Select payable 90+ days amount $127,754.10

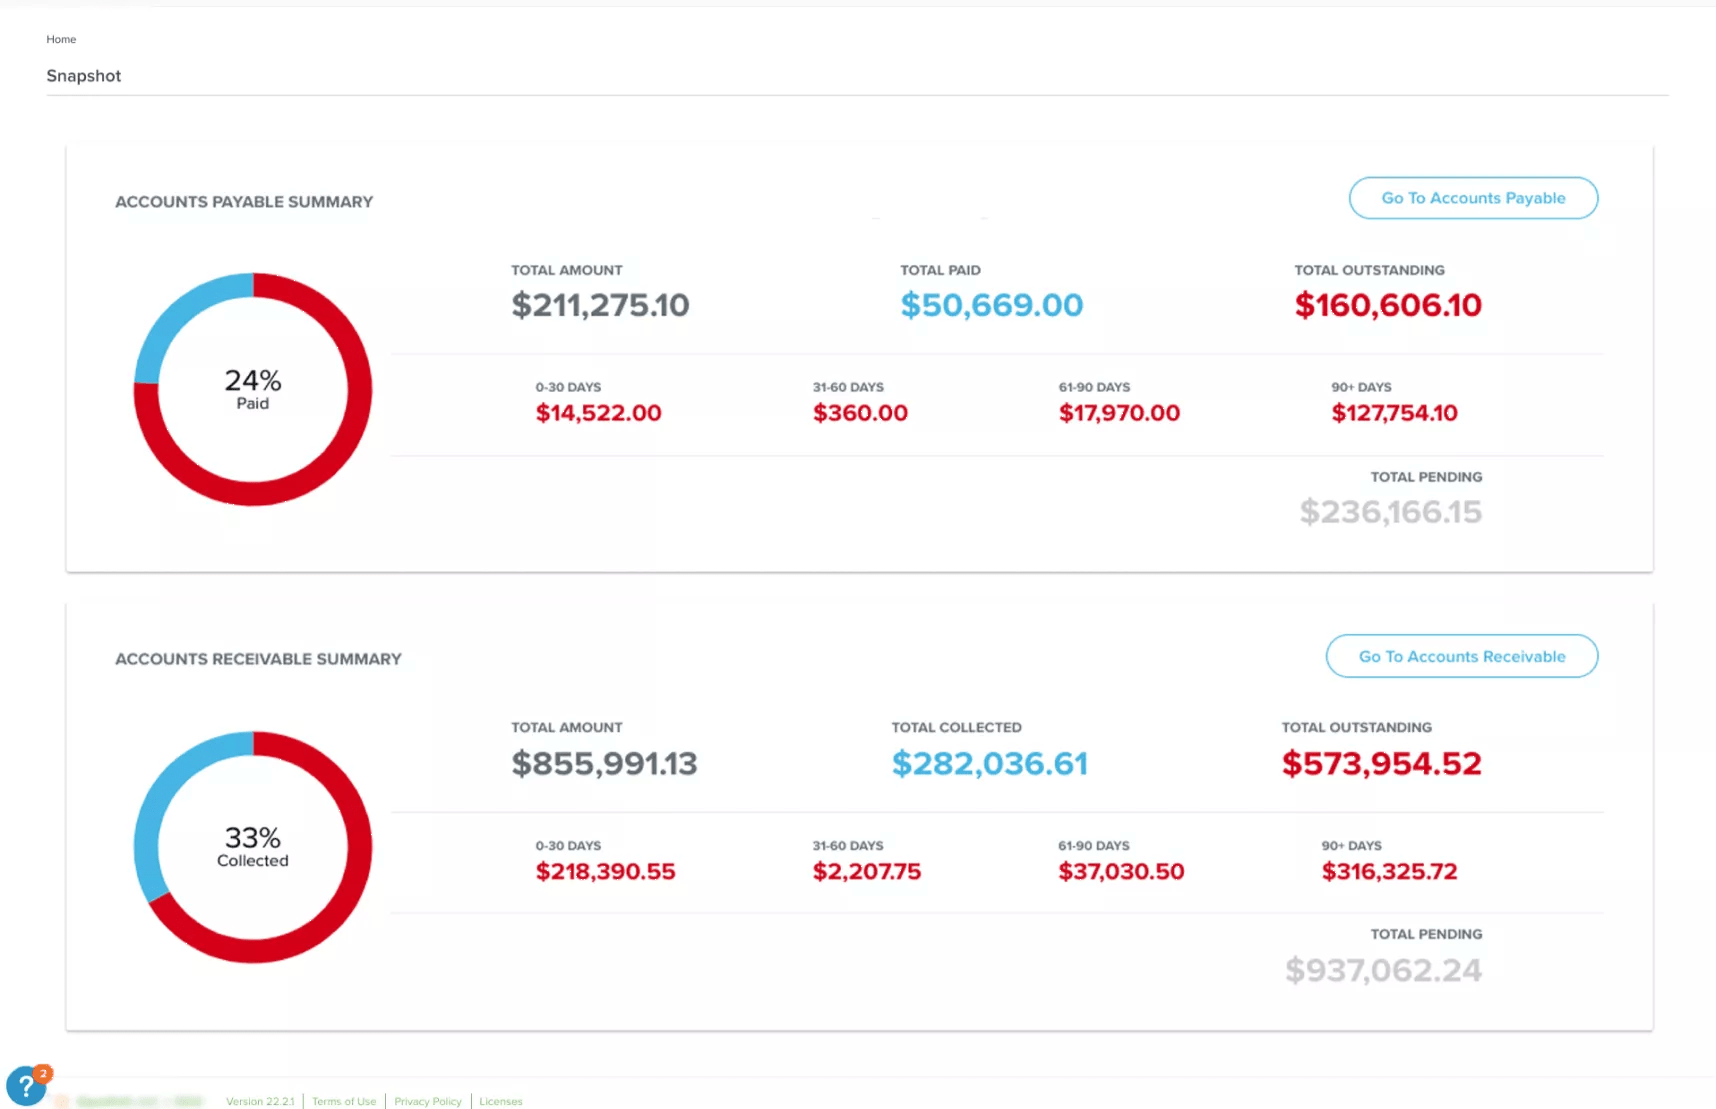pyautogui.click(x=1394, y=413)
